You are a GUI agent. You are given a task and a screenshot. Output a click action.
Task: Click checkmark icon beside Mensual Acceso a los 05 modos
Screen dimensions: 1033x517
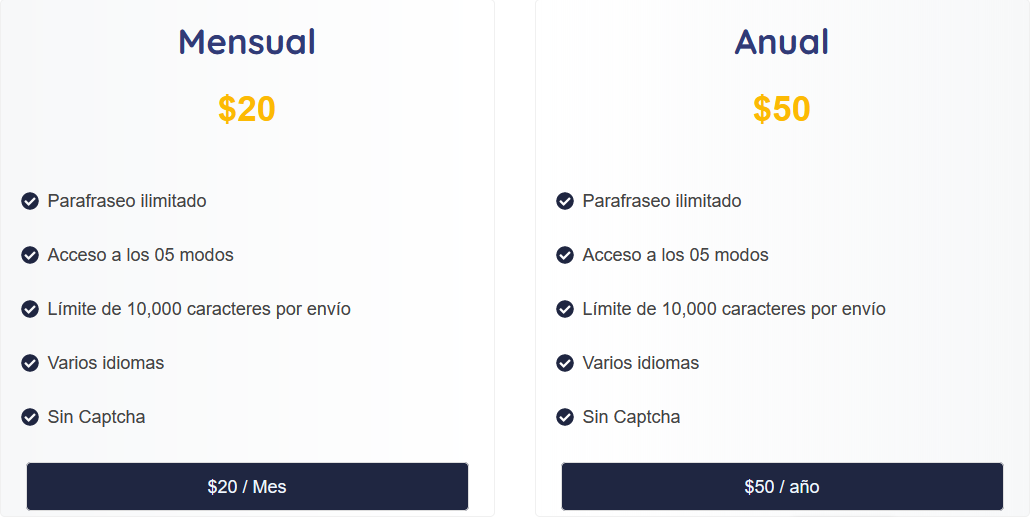click(30, 255)
